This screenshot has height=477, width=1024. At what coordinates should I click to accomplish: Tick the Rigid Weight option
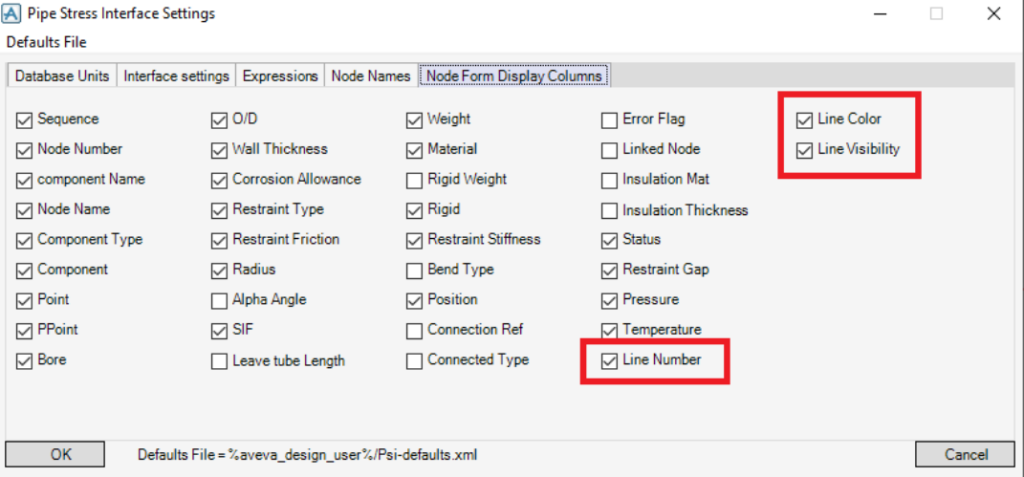coord(415,180)
